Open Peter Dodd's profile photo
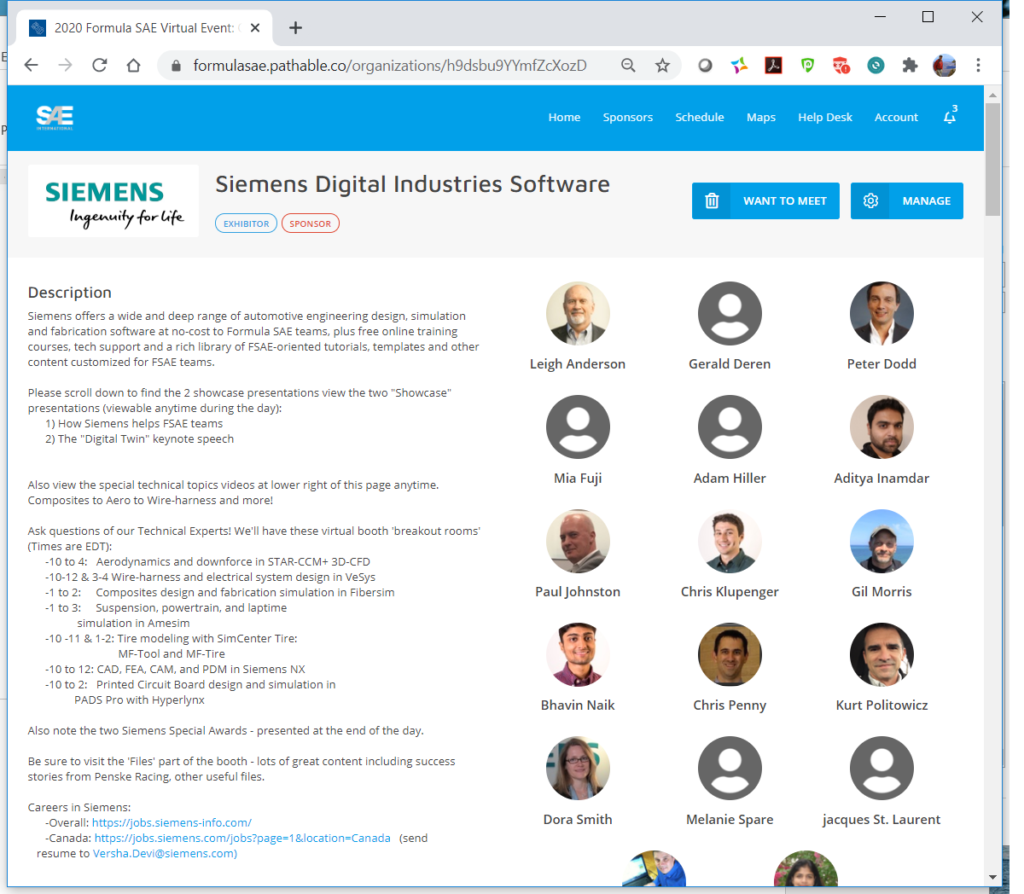The width and height of the screenshot is (1024, 894). click(x=882, y=313)
